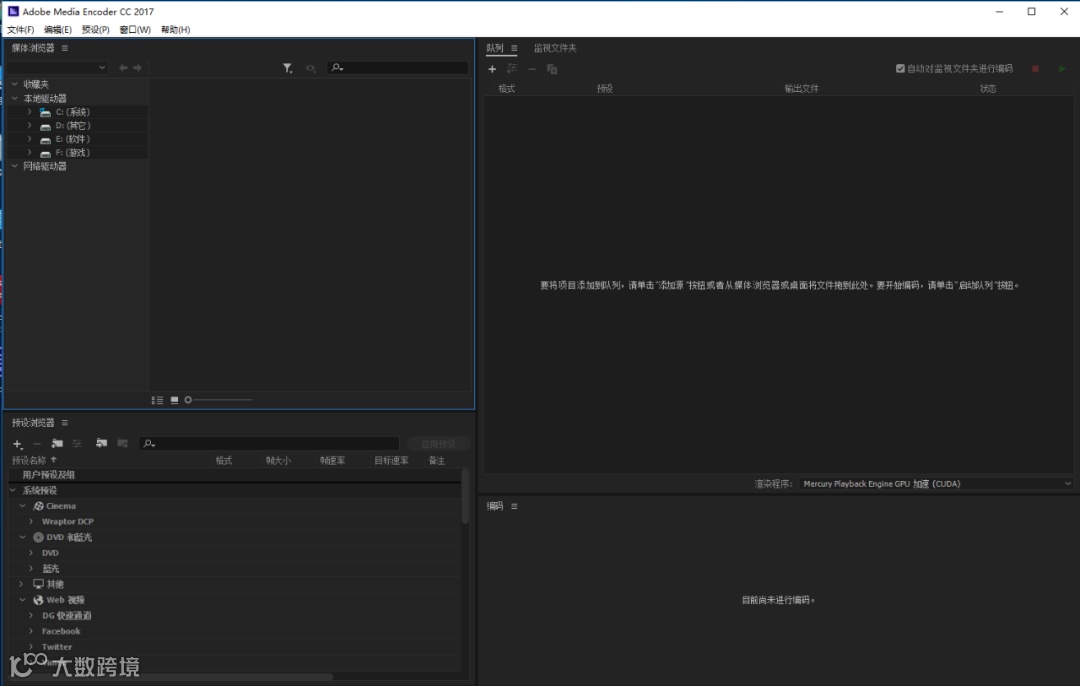This screenshot has height=686, width=1080.
Task: Open the 窗口(W) menu
Action: click(135, 30)
